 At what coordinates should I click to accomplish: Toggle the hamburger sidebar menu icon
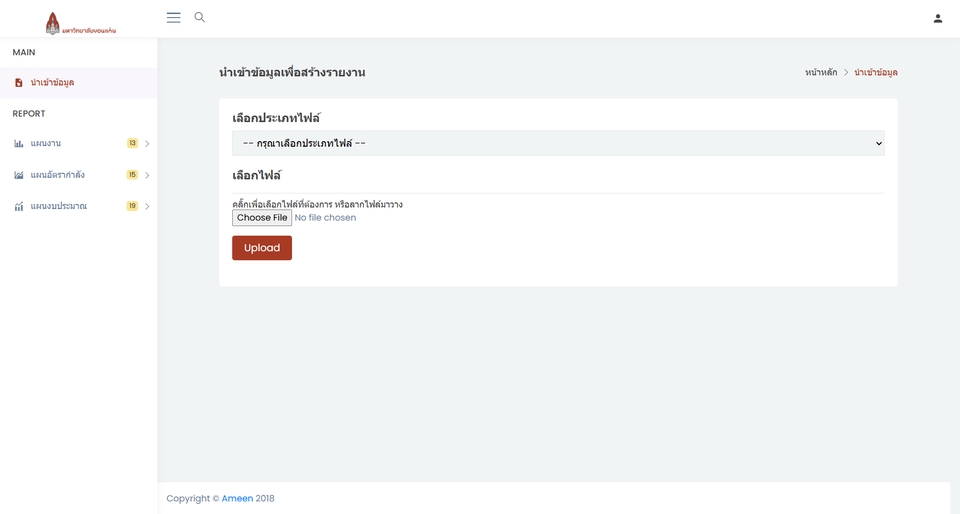pyautogui.click(x=173, y=18)
